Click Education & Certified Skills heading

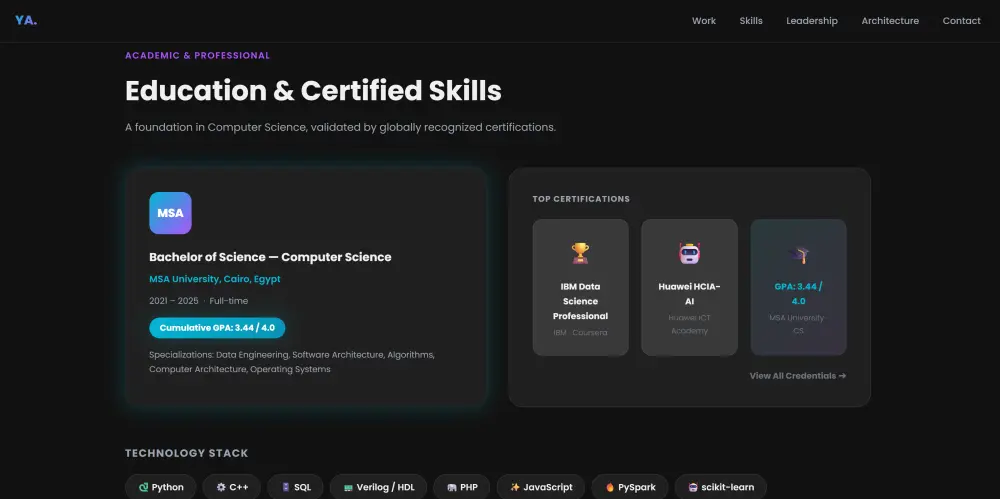pos(313,91)
